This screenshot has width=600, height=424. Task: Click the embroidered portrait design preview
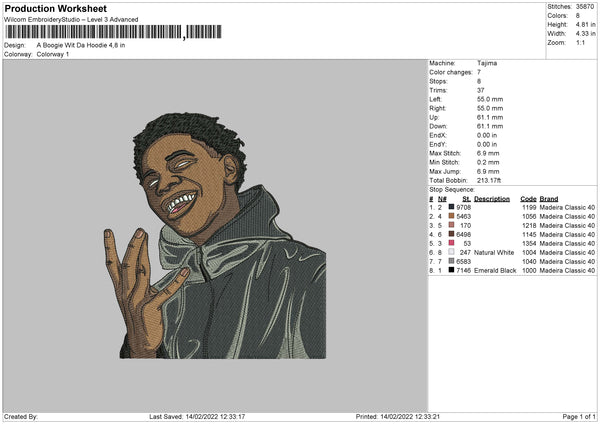[x=215, y=235]
